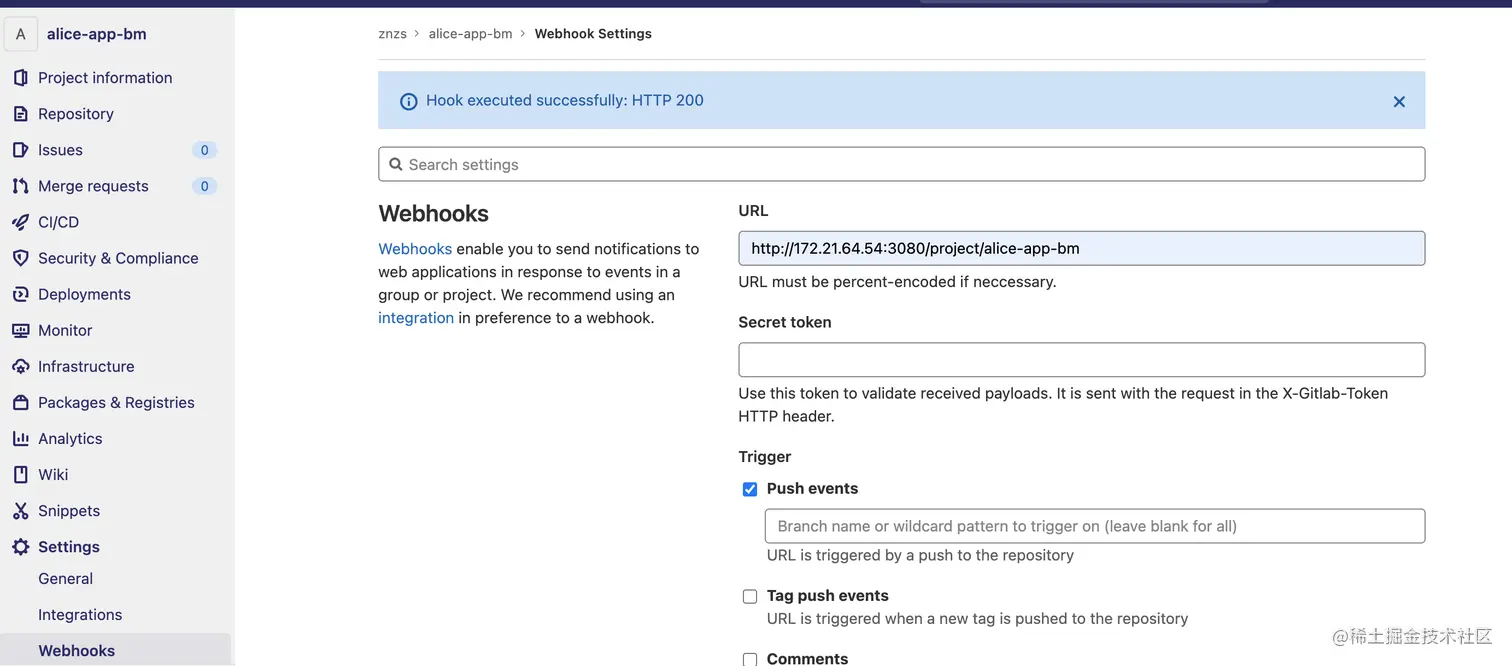The width and height of the screenshot is (1512, 666).
Task: Go to General settings submenu item
Action: (66, 579)
